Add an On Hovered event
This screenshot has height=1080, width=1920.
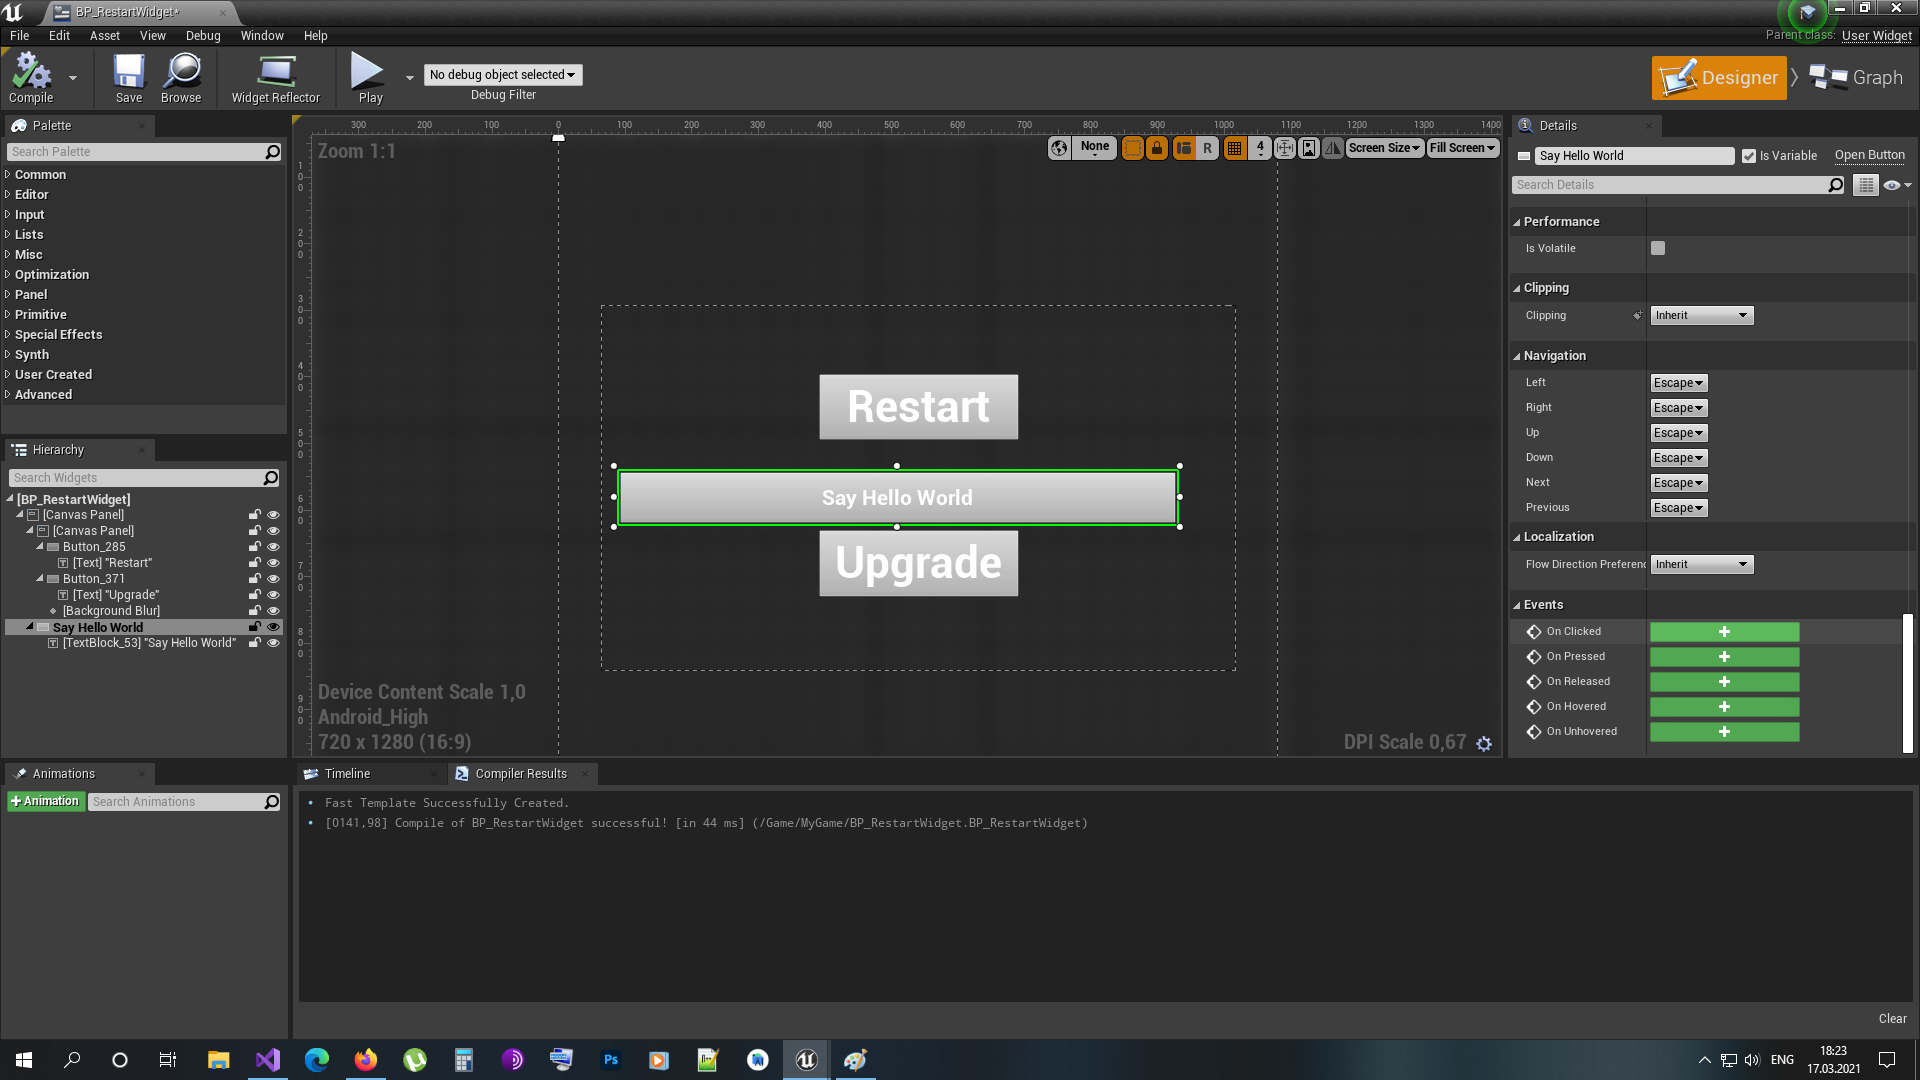click(x=1724, y=707)
